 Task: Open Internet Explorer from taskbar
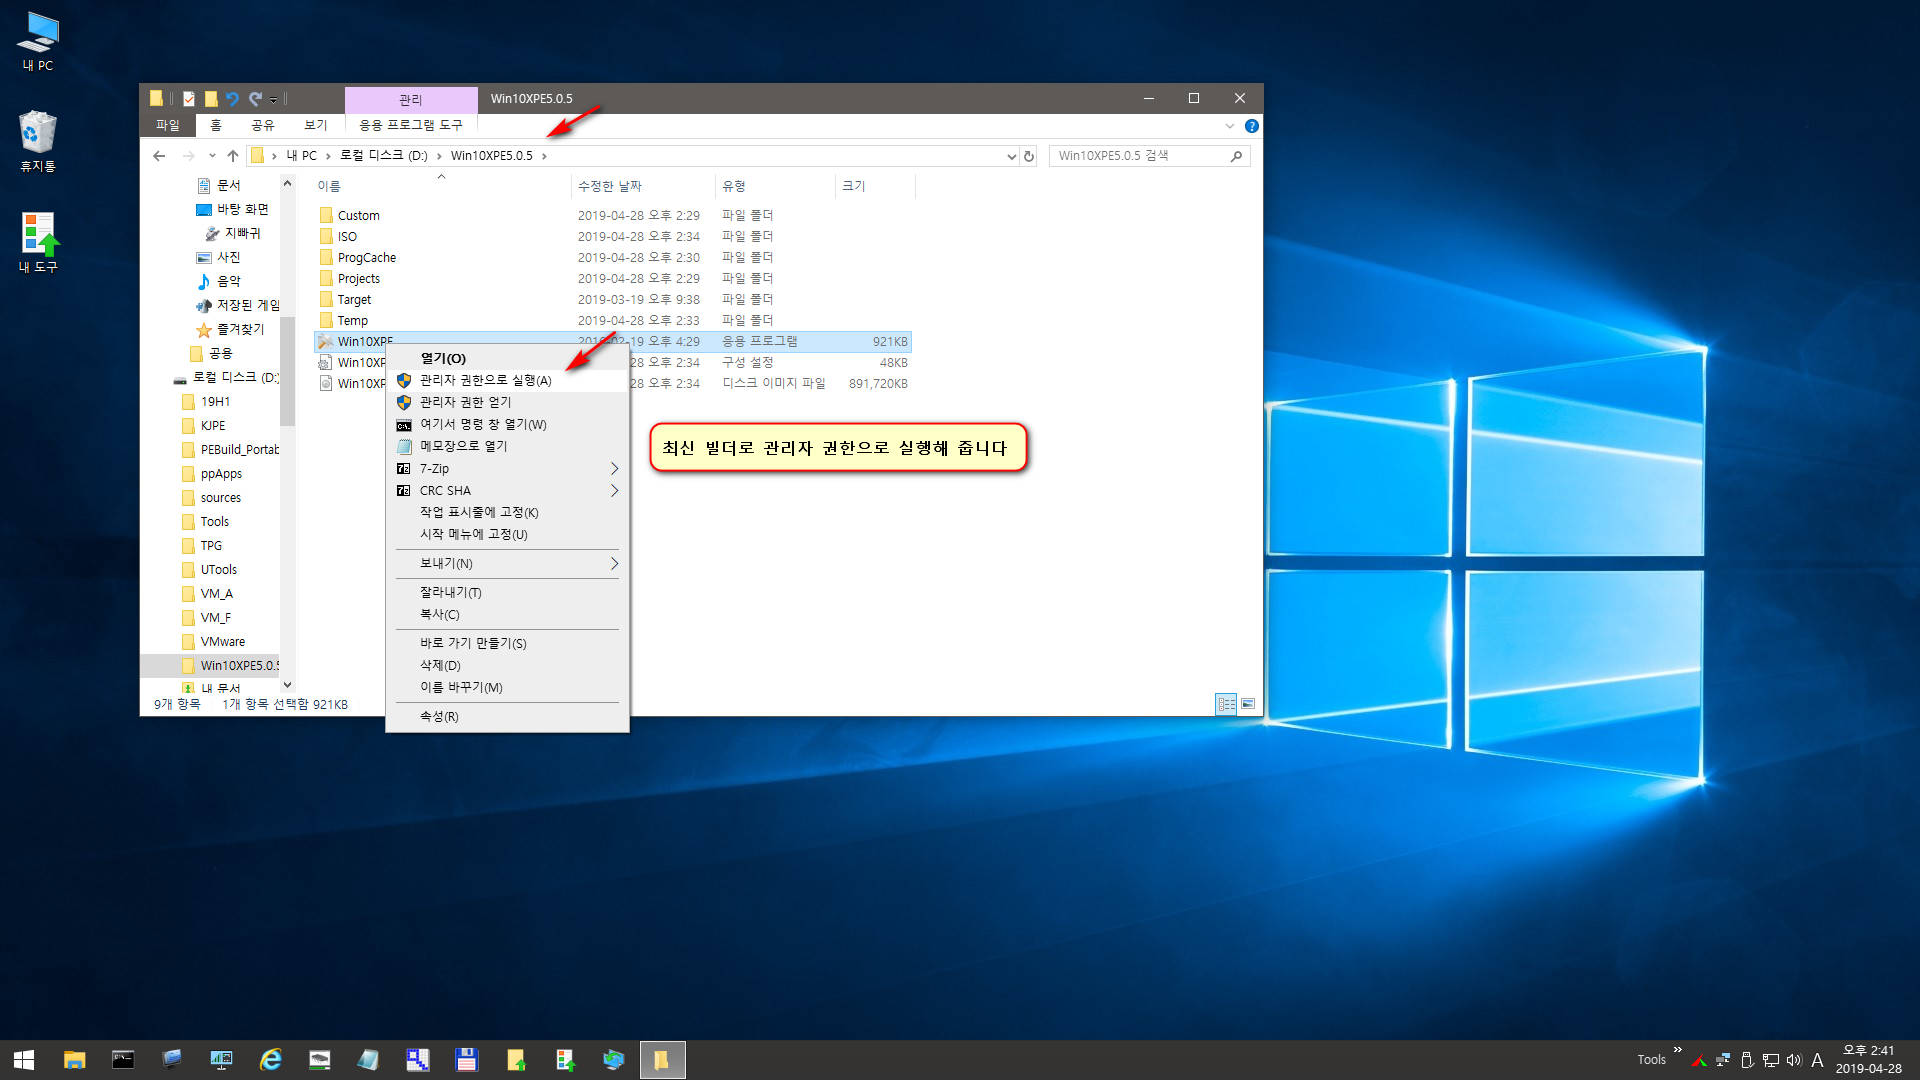pos(270,1060)
